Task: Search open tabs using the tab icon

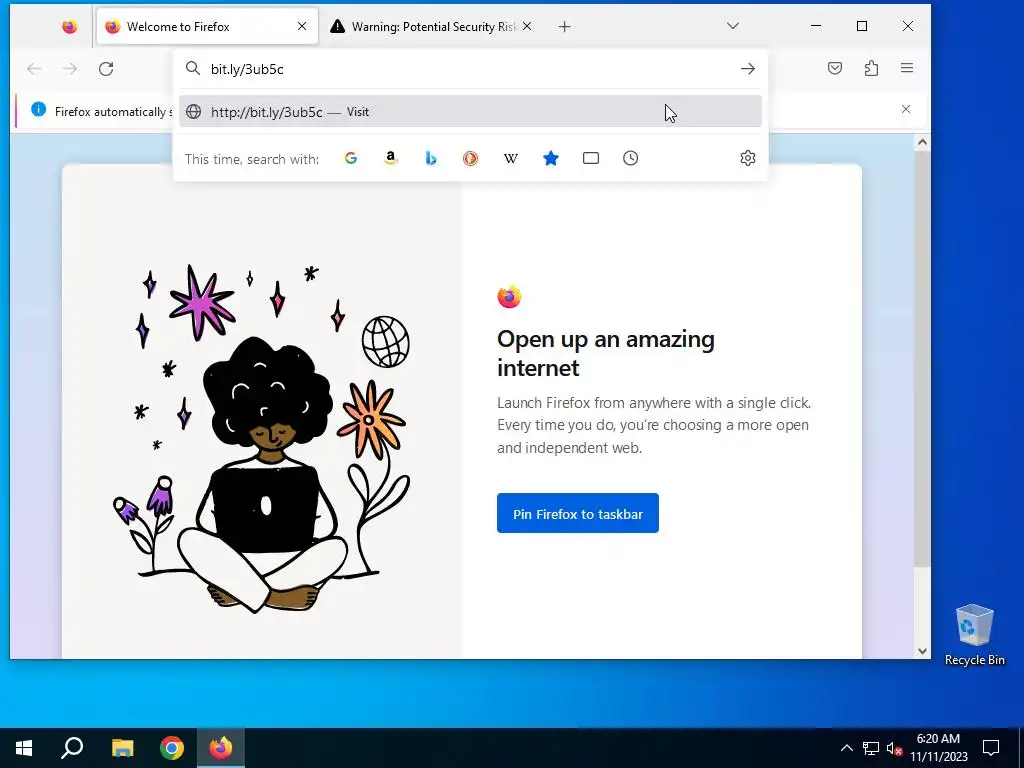Action: click(x=590, y=158)
